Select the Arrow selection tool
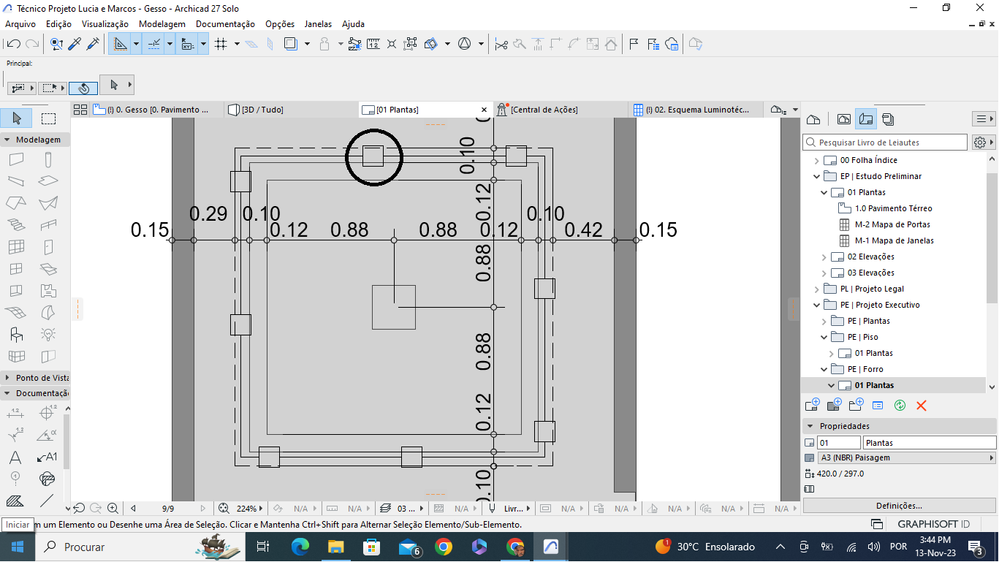999x562 pixels. (17, 119)
